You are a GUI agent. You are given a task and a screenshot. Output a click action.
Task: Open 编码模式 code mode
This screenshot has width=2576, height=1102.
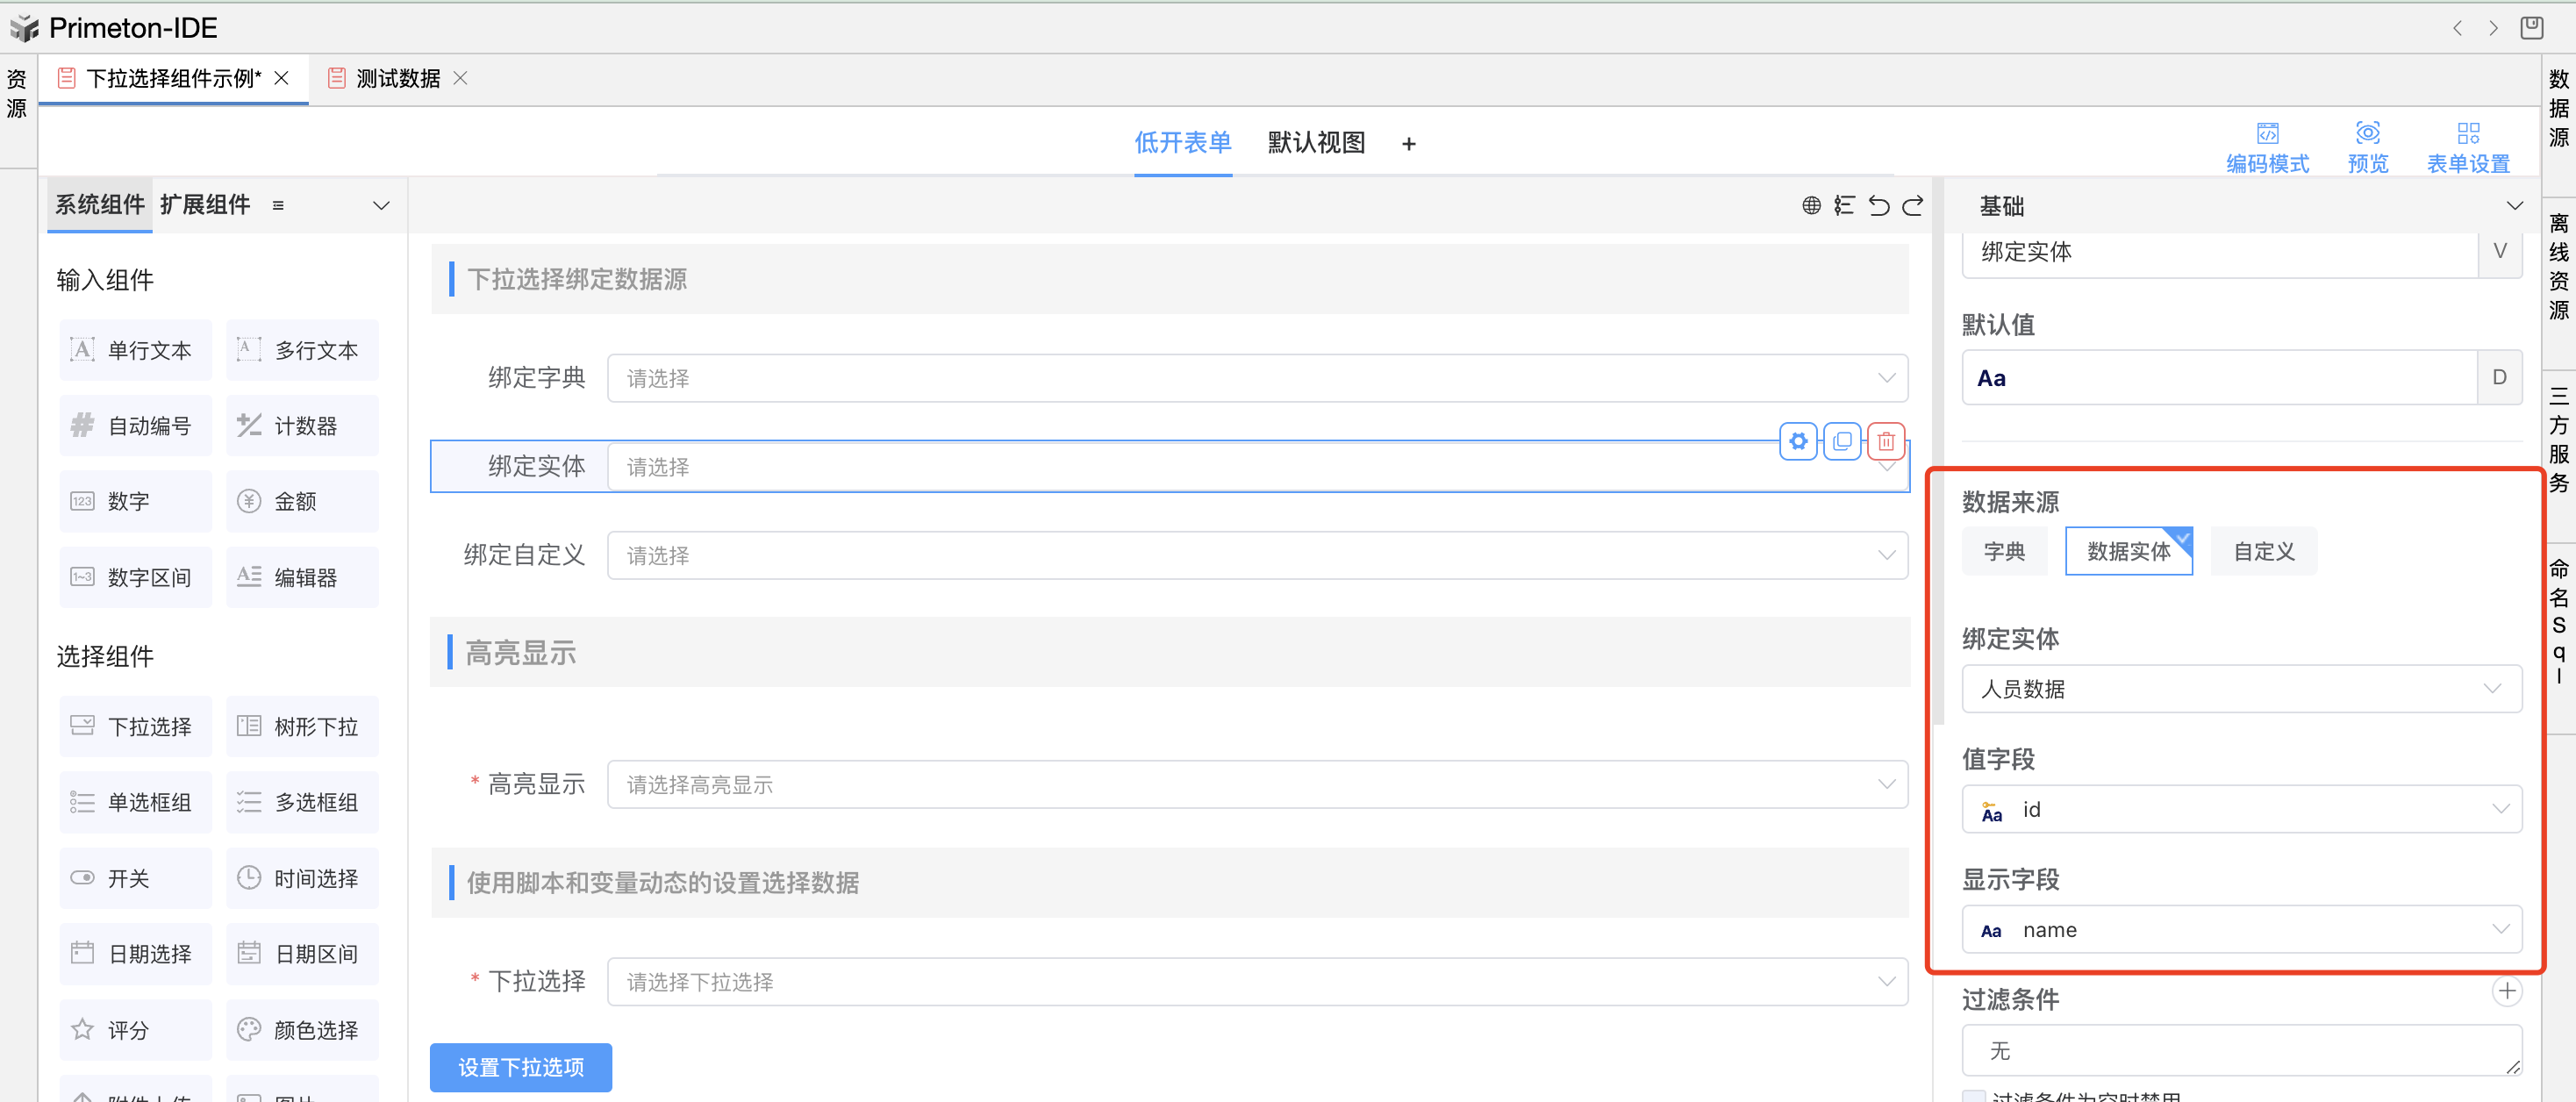pos(2267,146)
